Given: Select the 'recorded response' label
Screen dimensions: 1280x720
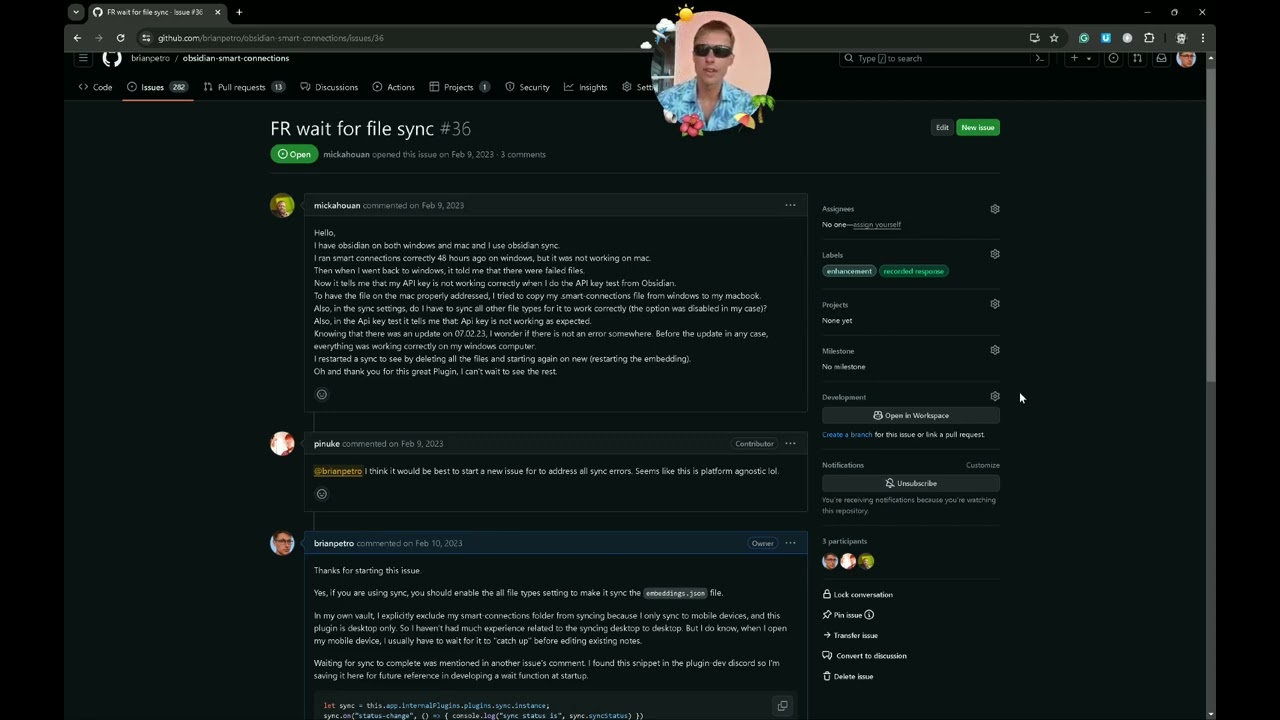Looking at the screenshot, I should click(x=913, y=271).
